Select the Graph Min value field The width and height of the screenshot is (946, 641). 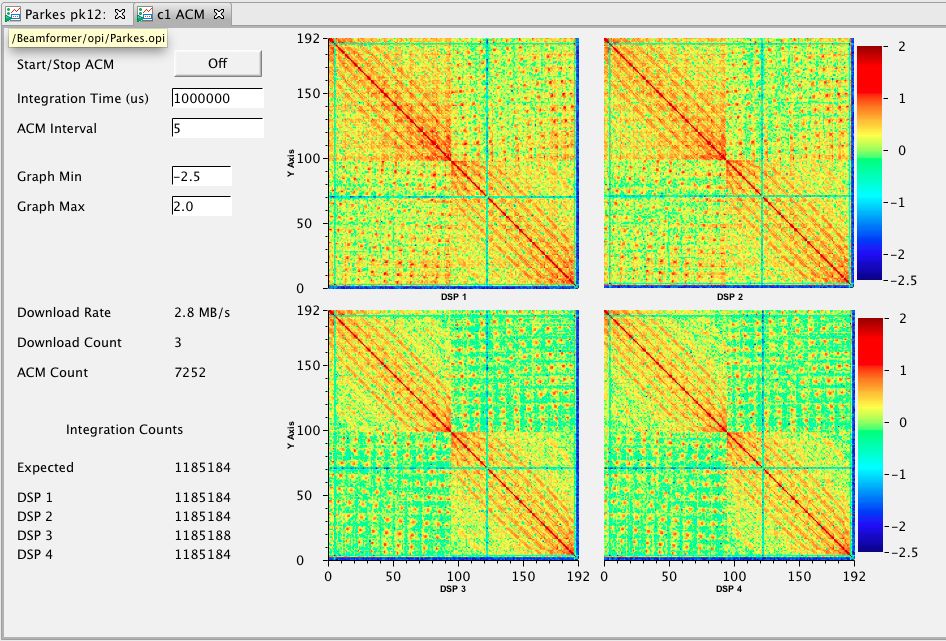201,176
